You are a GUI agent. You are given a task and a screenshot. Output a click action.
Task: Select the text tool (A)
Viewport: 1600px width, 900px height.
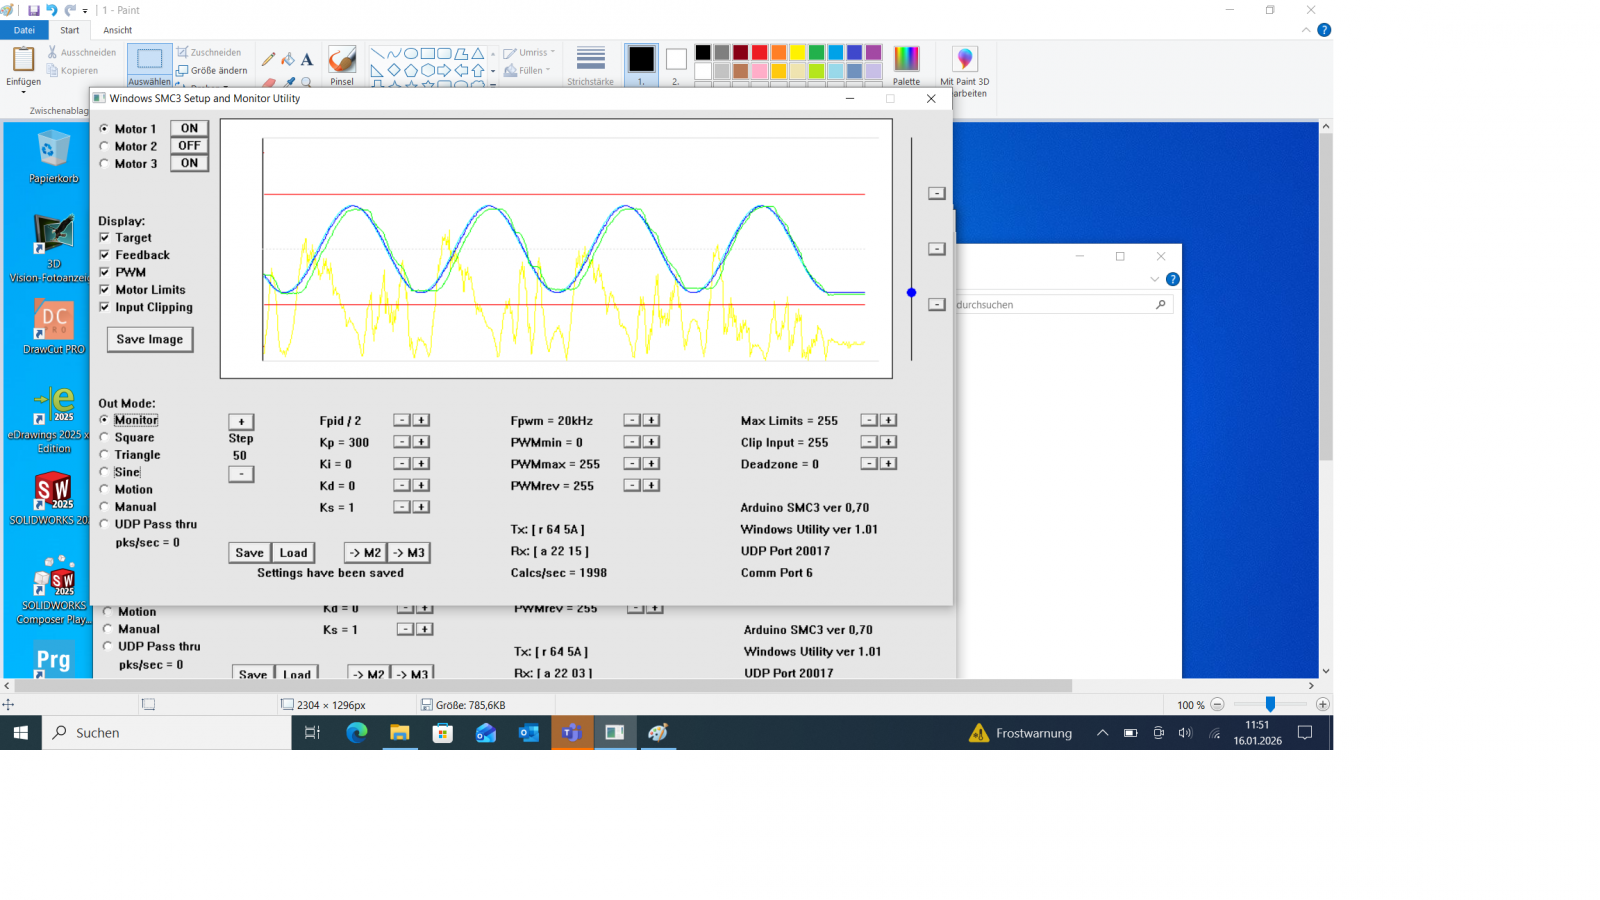(x=307, y=59)
